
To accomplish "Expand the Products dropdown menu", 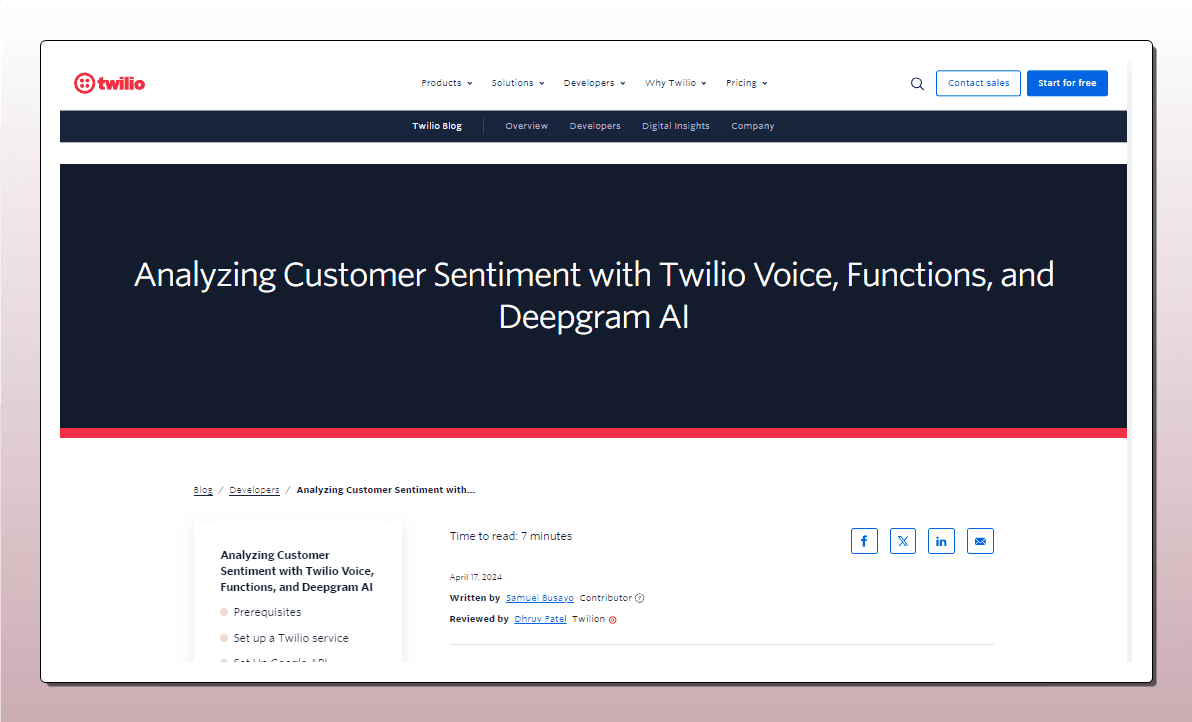I will (x=446, y=83).
